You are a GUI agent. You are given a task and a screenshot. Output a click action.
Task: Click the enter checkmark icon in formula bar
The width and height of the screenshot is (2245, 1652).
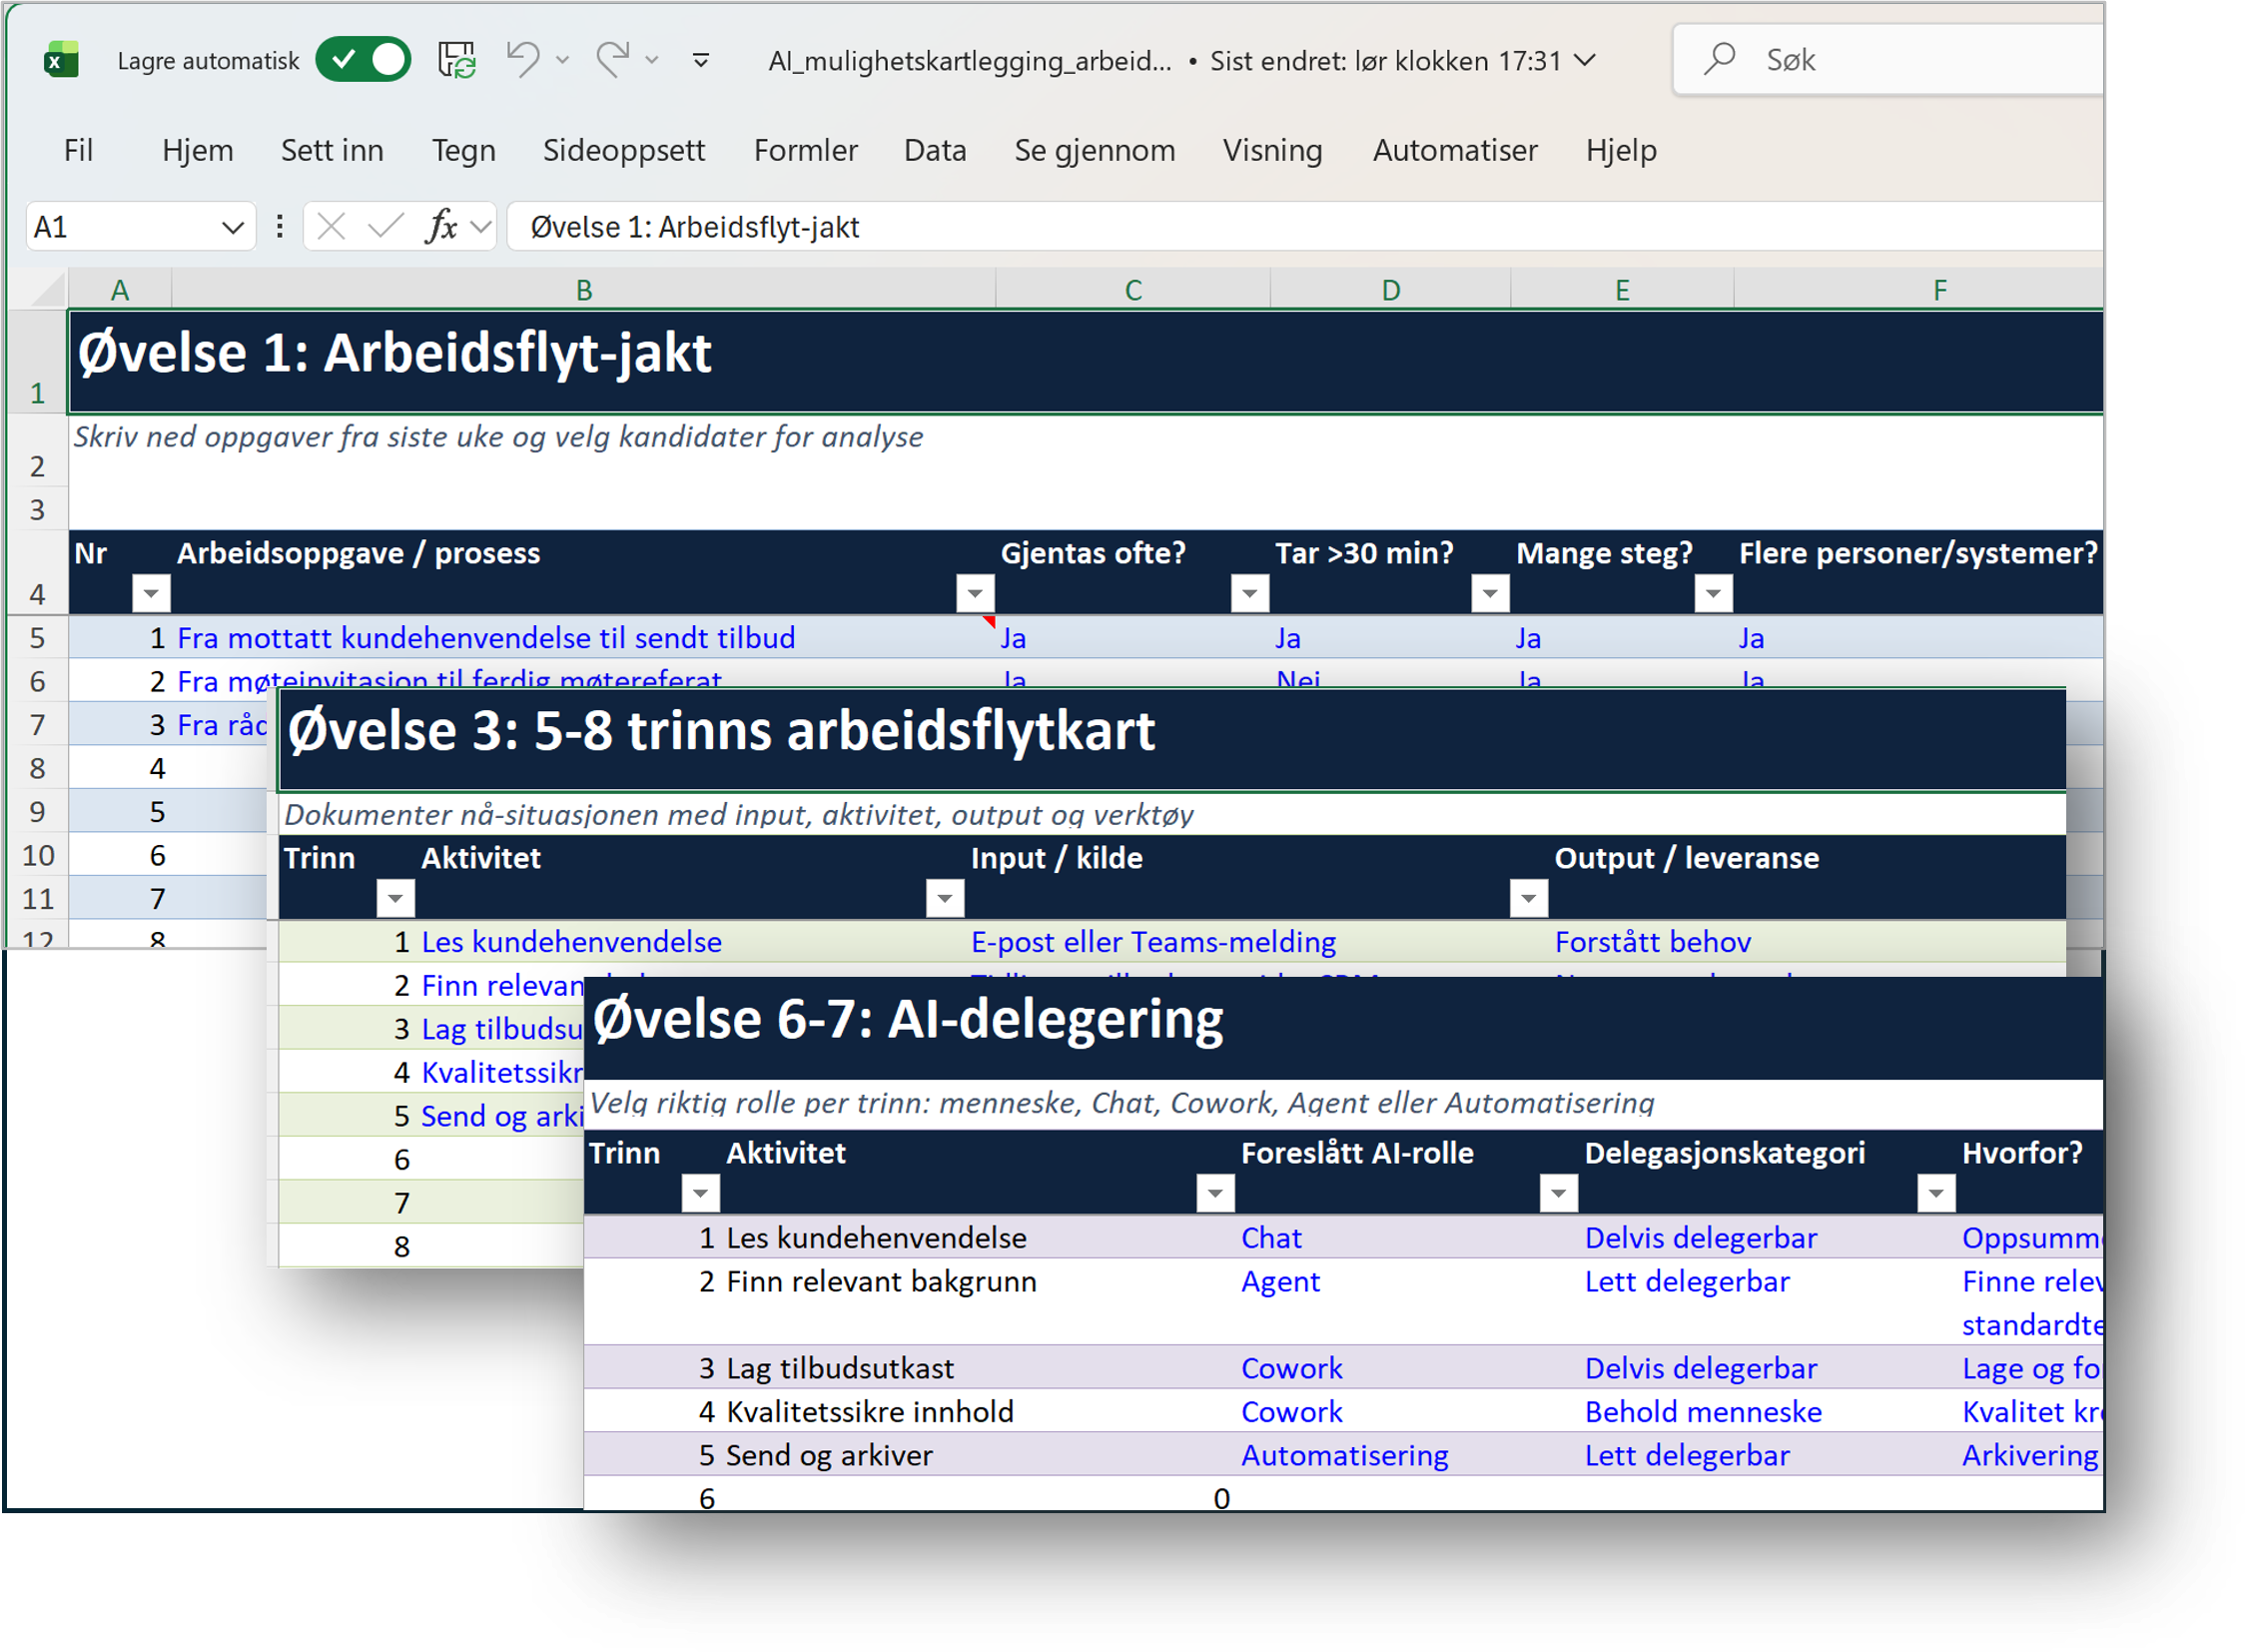385,227
